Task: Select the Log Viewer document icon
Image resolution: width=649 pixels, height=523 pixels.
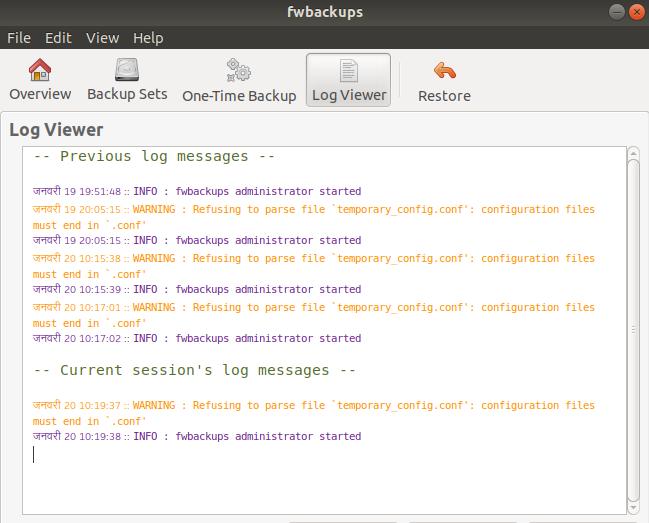Action: 349,71
